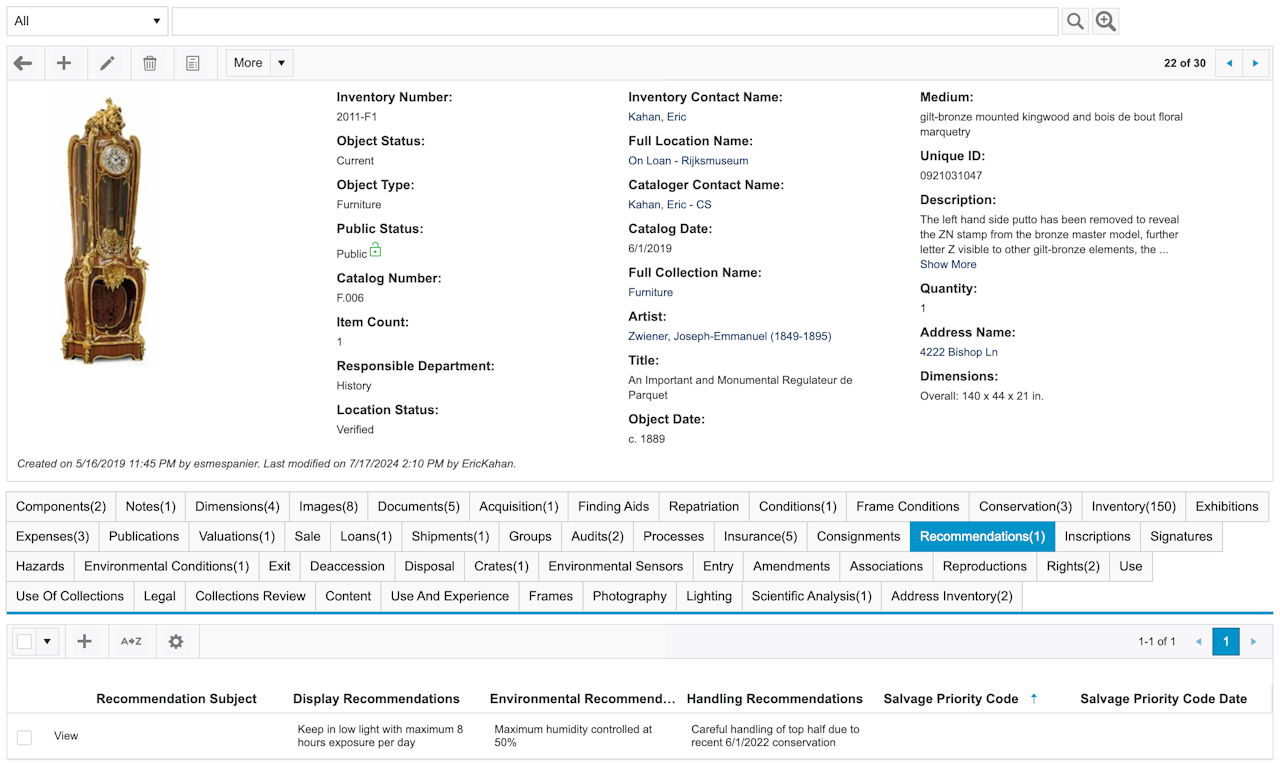Image resolution: width=1280 pixels, height=763 pixels.
Task: Go to the next record arrow
Action: (x=1255, y=63)
